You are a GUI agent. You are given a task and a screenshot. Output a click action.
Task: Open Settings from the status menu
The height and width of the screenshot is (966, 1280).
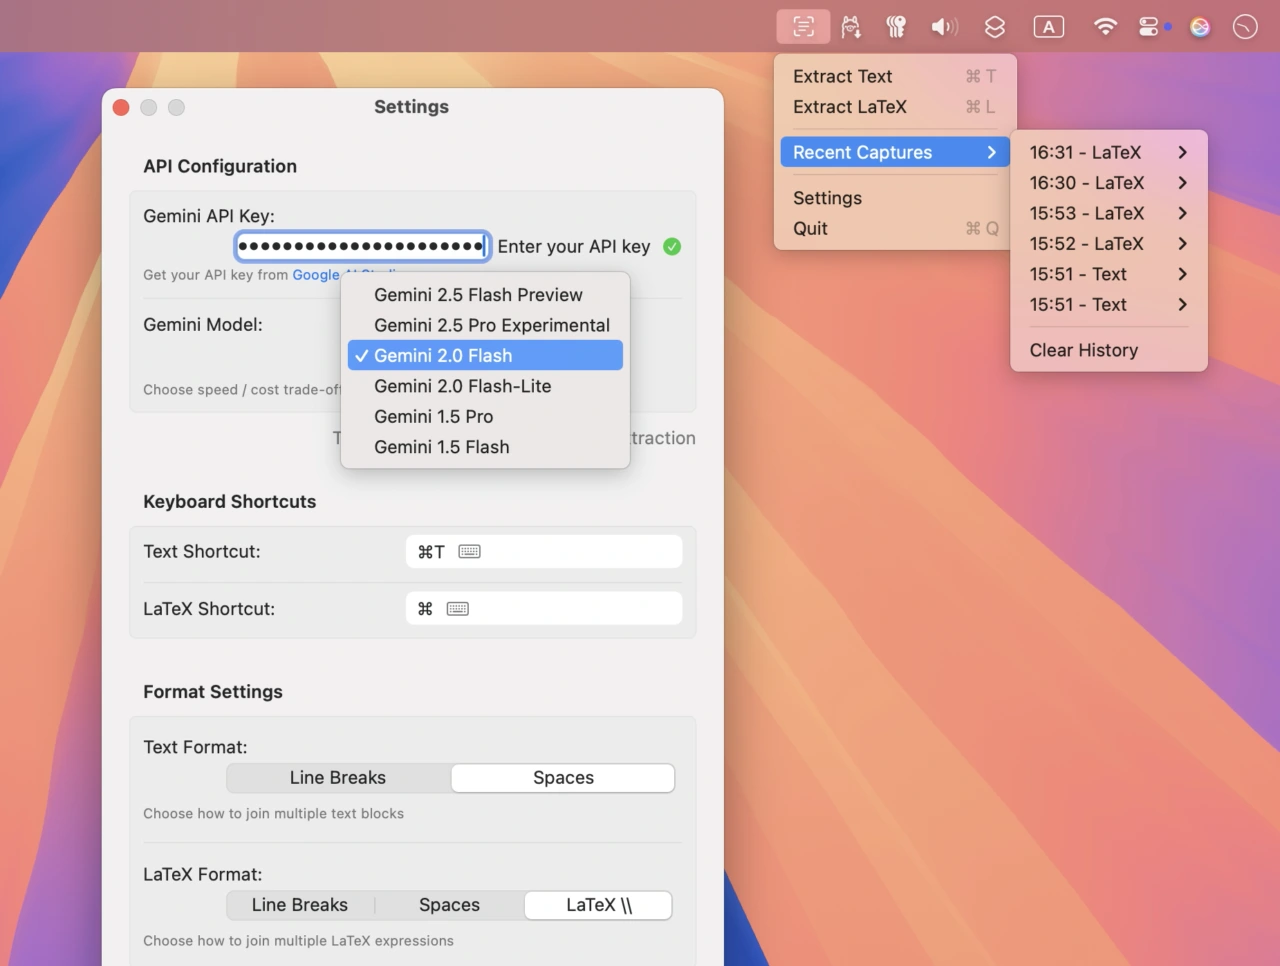point(827,198)
